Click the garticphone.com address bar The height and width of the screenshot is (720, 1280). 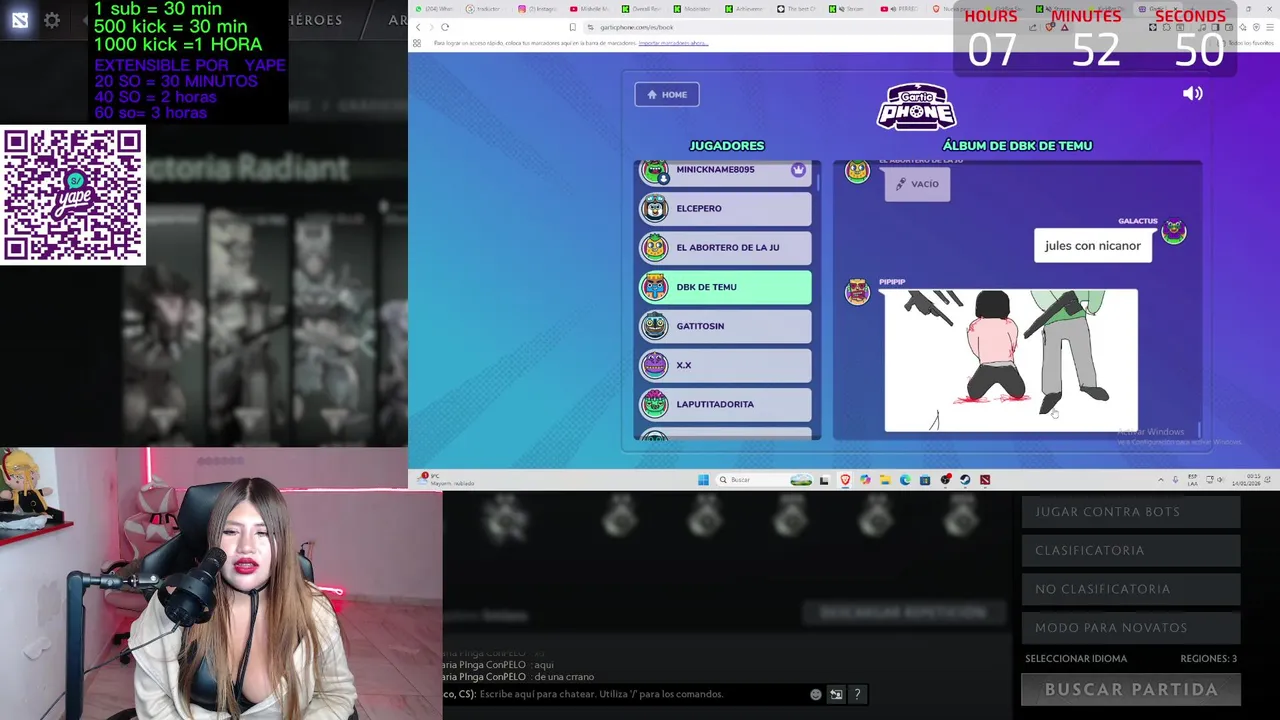tap(800, 27)
